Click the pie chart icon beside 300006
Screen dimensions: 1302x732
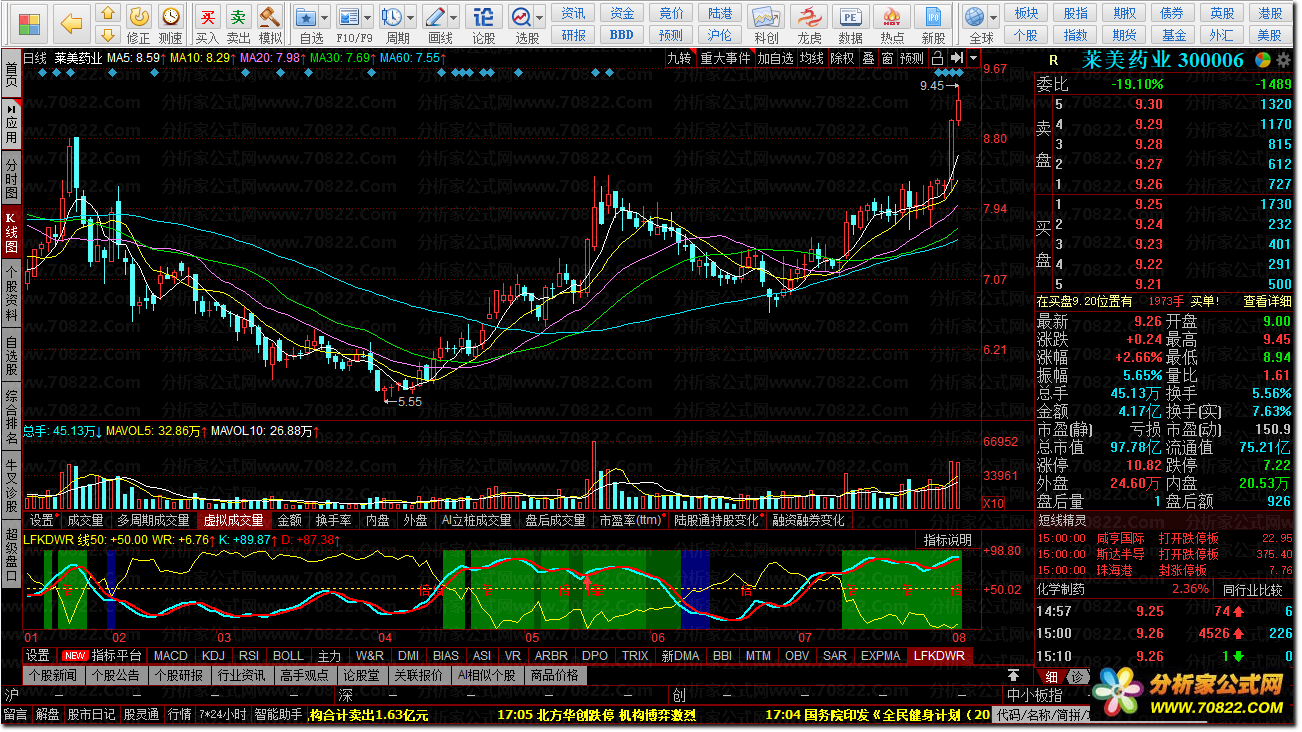tap(1263, 61)
